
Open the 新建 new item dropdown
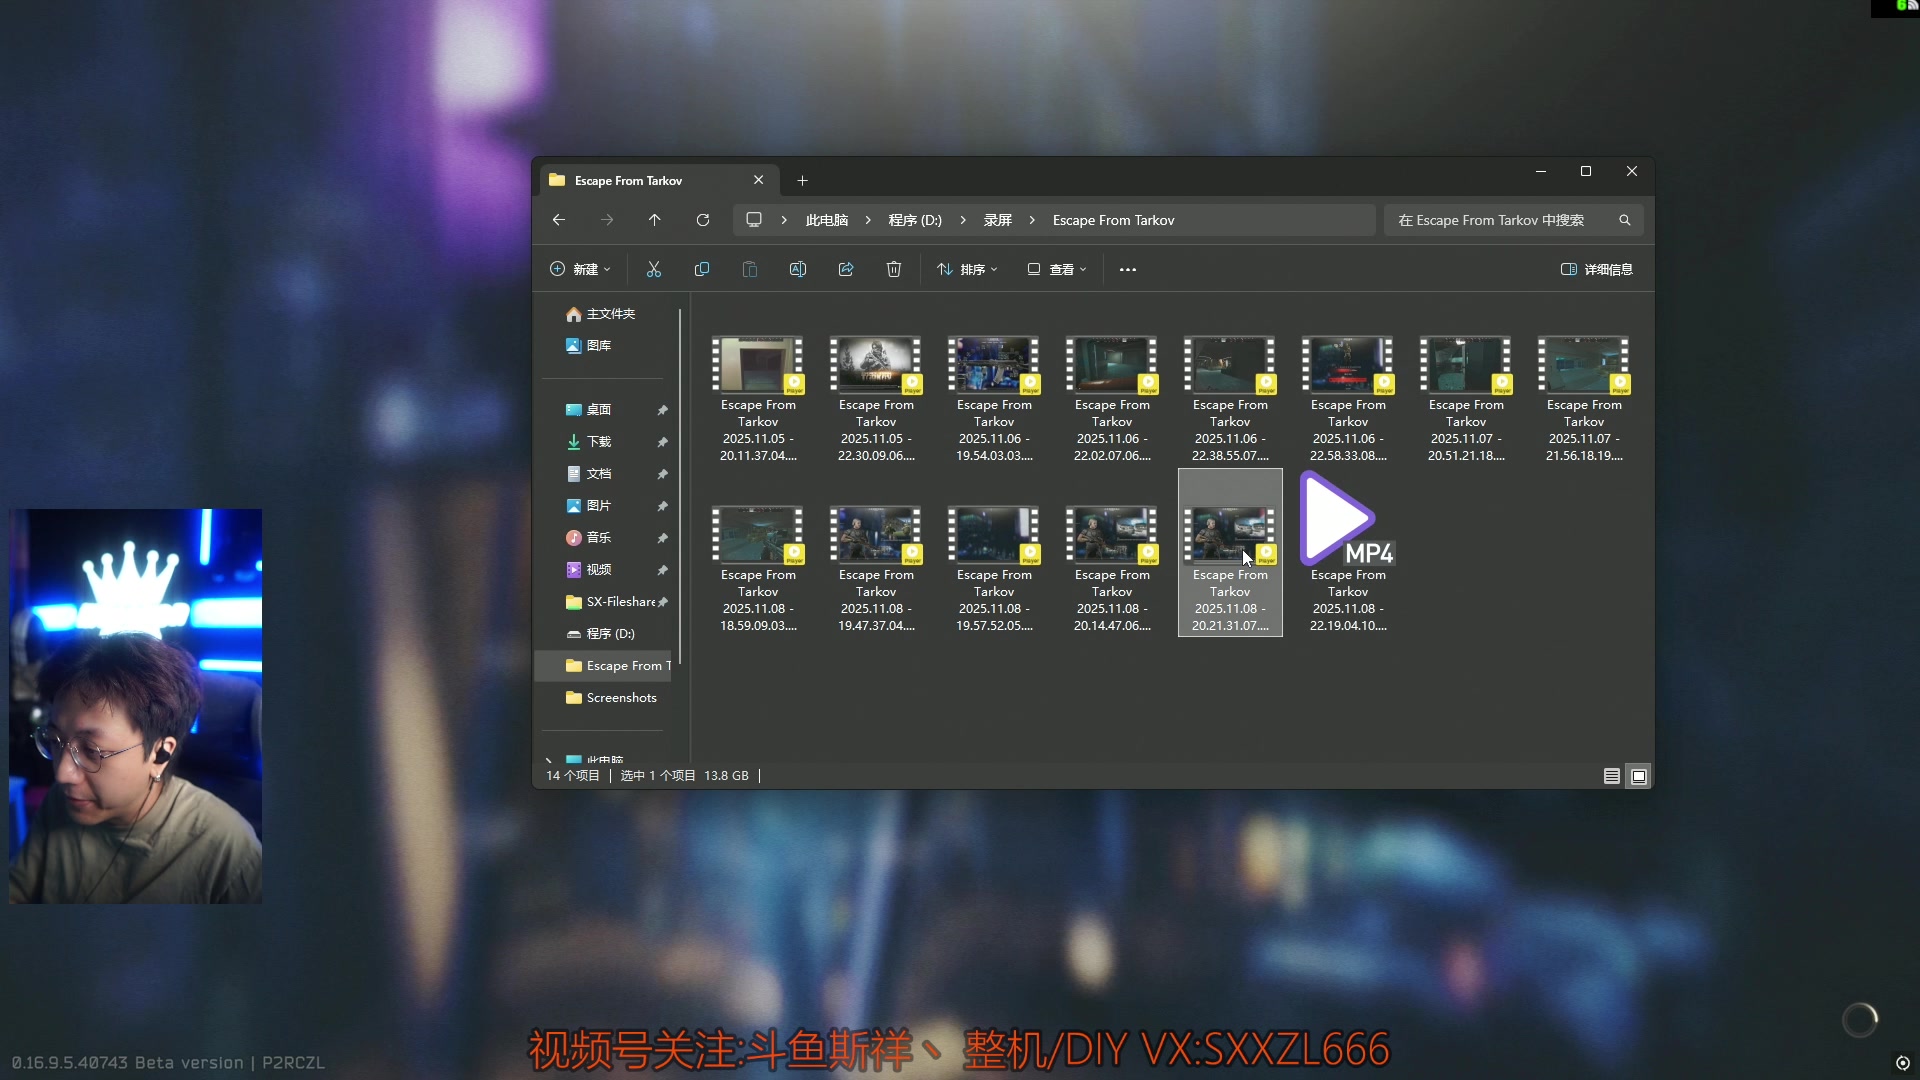580,269
